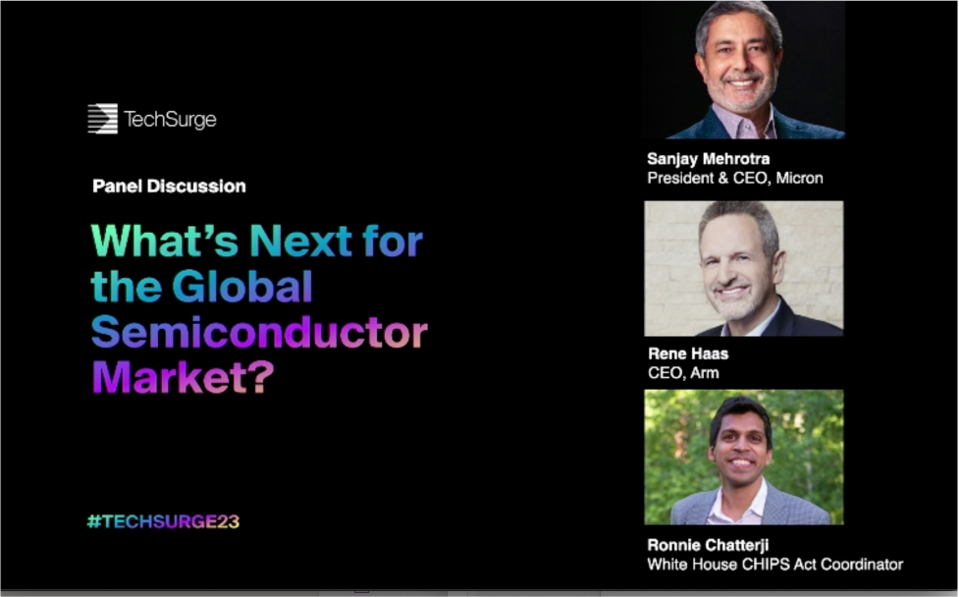Open Rene Haas's headshot photo
The width and height of the screenshot is (959, 597).
[744, 269]
